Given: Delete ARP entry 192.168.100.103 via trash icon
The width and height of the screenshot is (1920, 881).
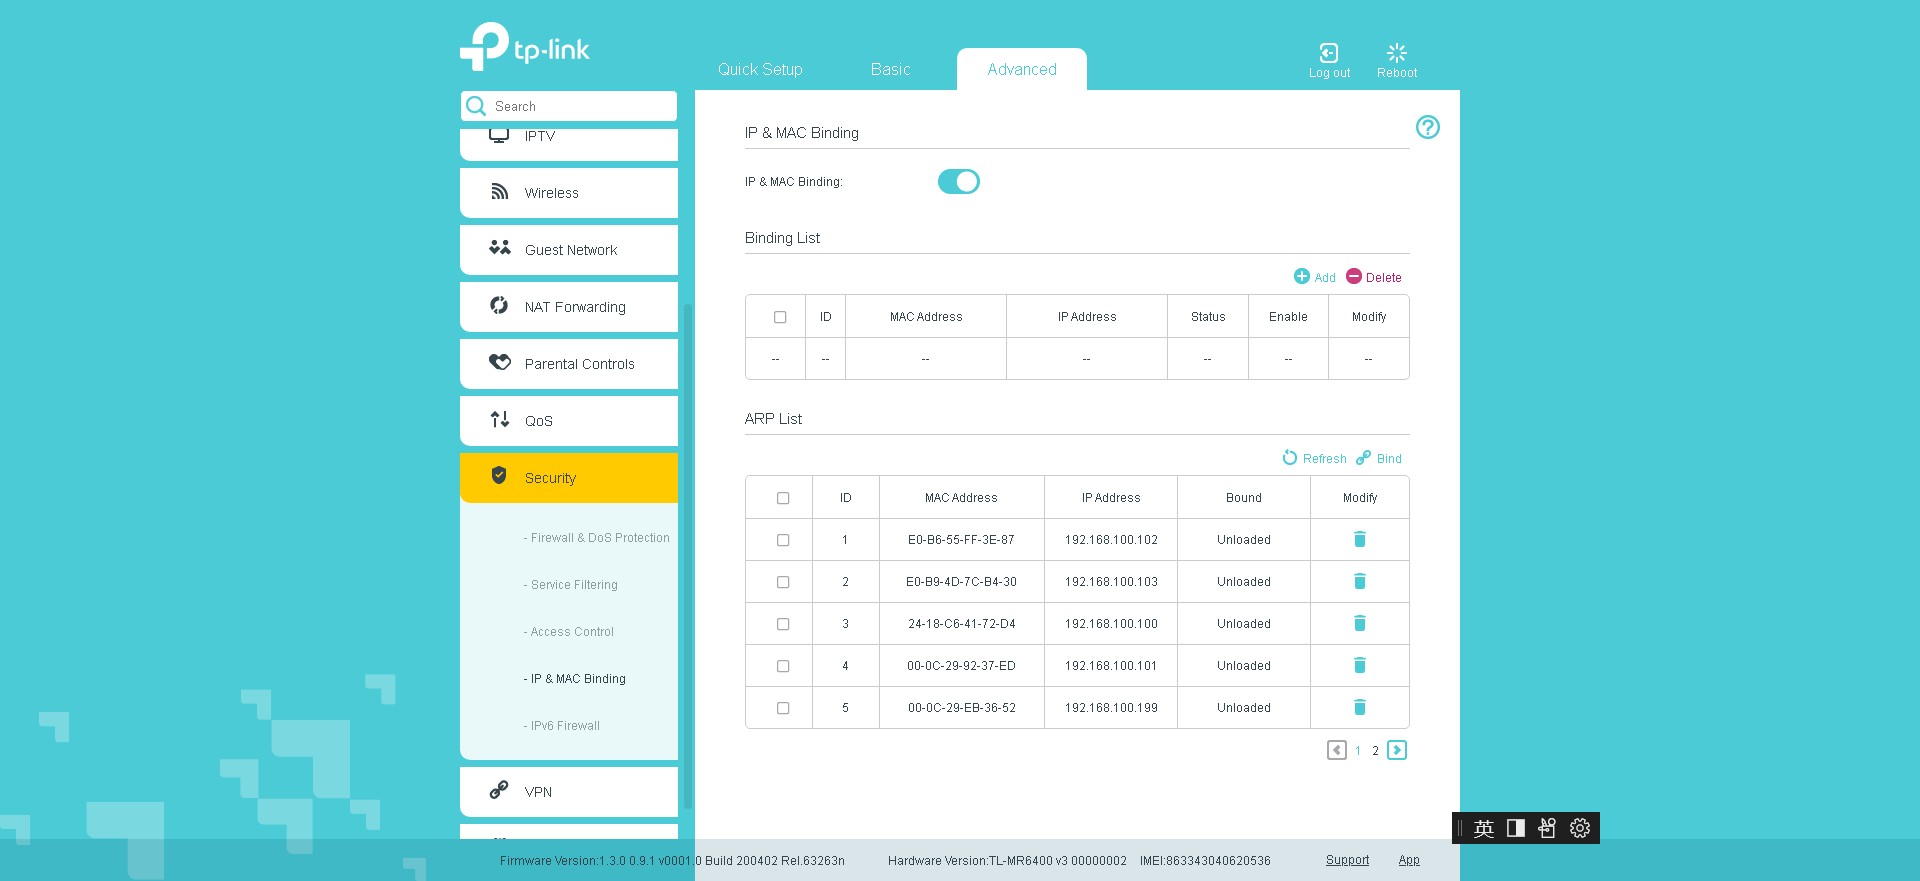Looking at the screenshot, I should tap(1360, 582).
